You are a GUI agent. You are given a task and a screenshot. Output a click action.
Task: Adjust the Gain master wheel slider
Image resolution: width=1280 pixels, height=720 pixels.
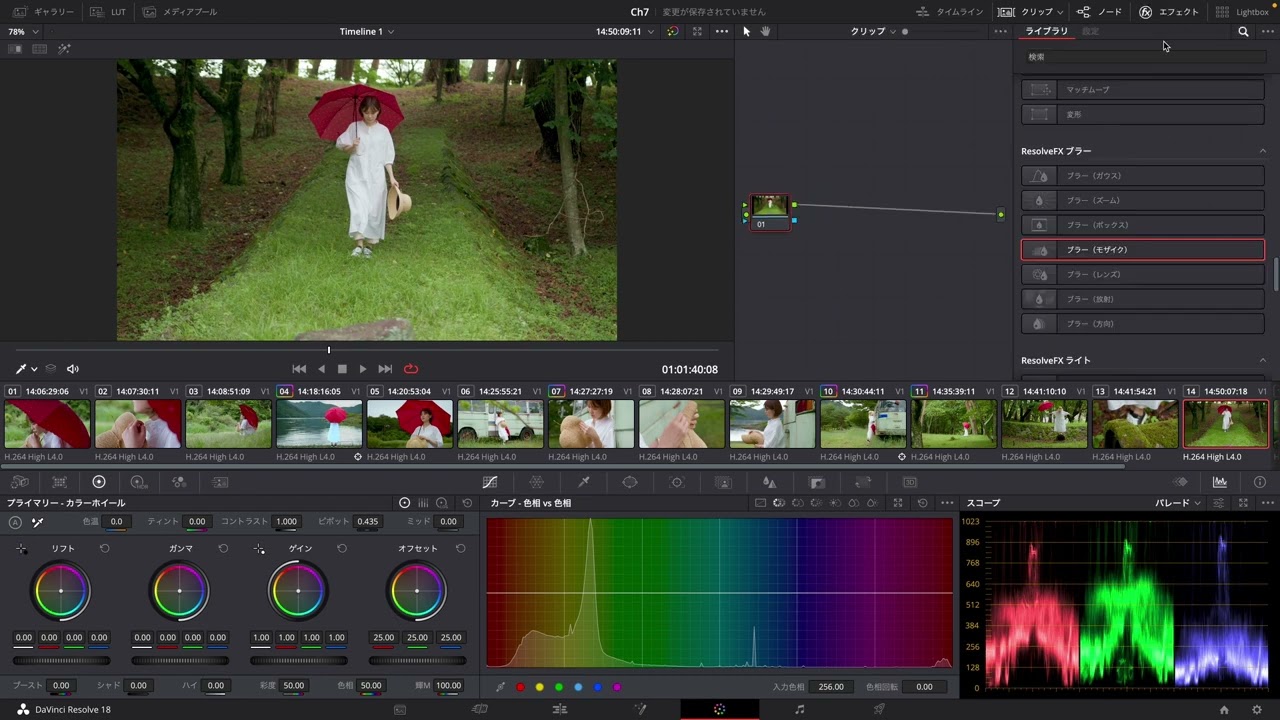299,661
